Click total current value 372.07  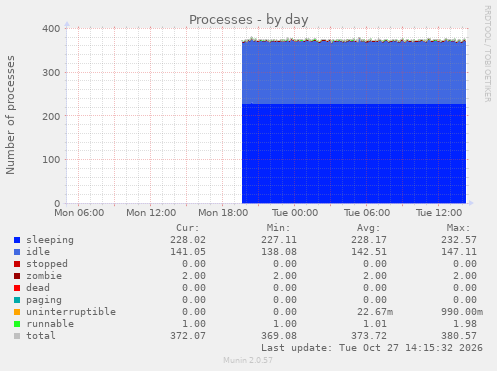coord(188,336)
